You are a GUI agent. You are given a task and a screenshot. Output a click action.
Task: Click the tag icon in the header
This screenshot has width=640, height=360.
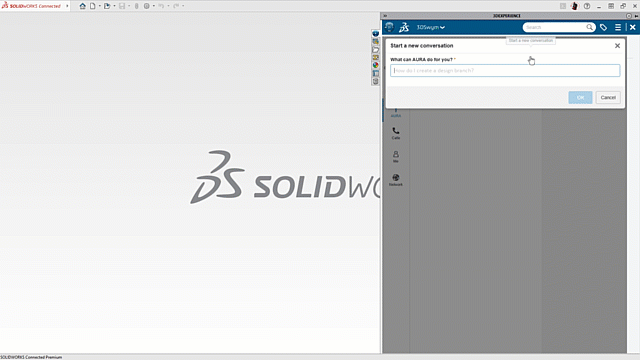[603, 27]
